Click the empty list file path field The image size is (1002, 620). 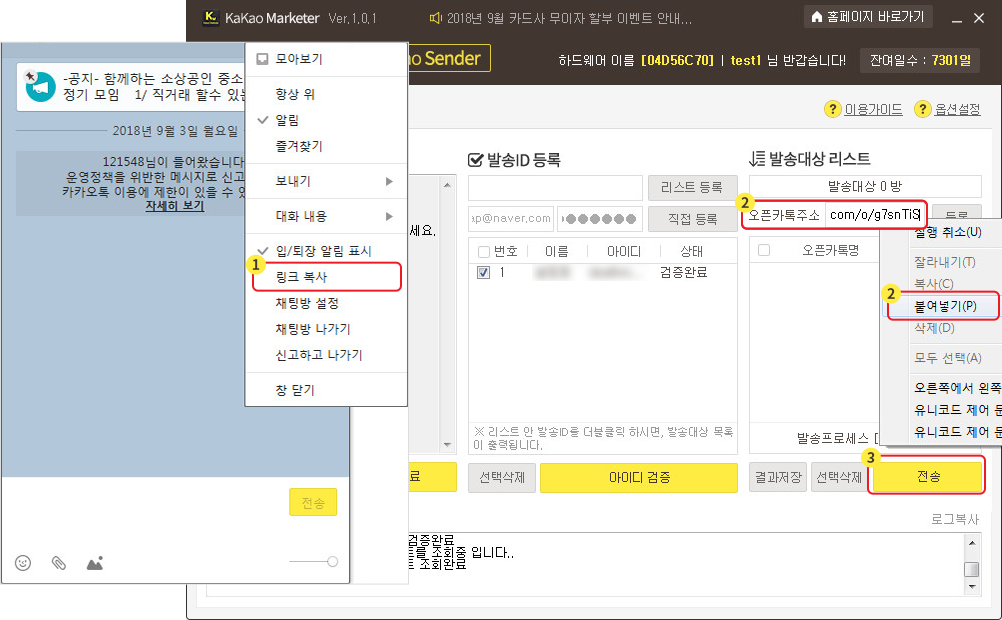coord(555,188)
